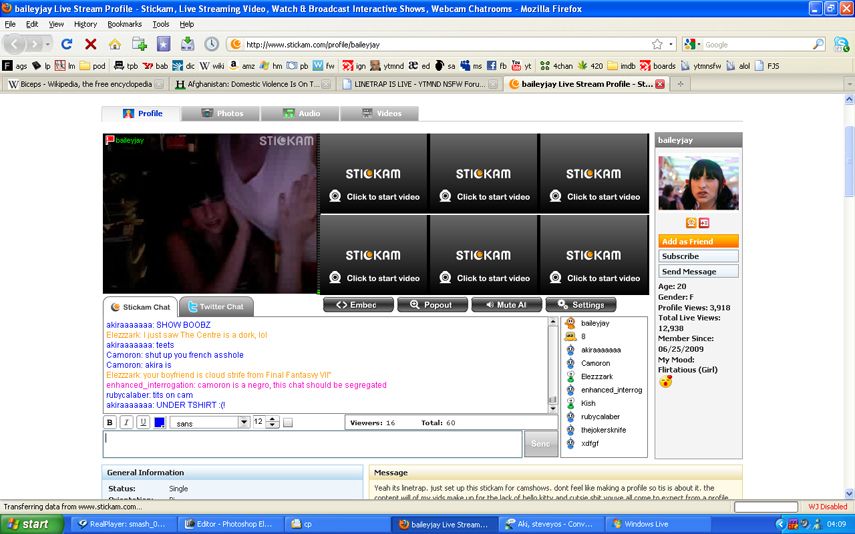Screen dimensions: 855x534
Task: Click the Send Message button
Action: pyautogui.click(x=699, y=271)
